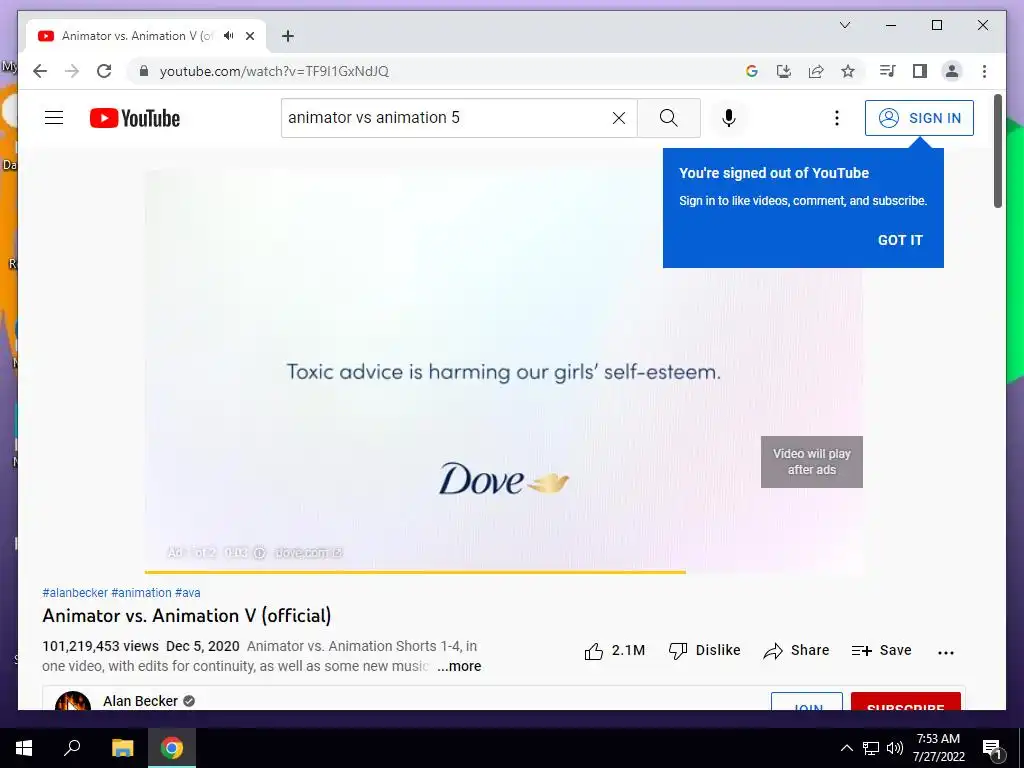The width and height of the screenshot is (1024, 768).
Task: Open the Alan Becker channel name
Action: point(140,701)
